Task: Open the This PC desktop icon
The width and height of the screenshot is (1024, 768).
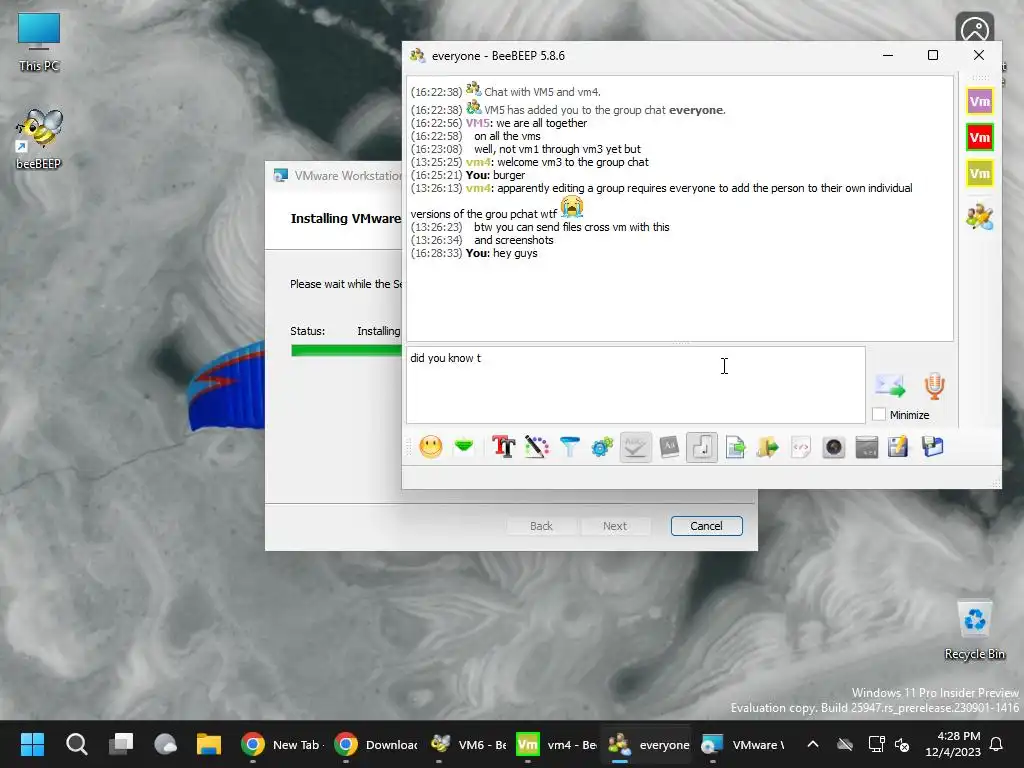Action: tap(39, 42)
